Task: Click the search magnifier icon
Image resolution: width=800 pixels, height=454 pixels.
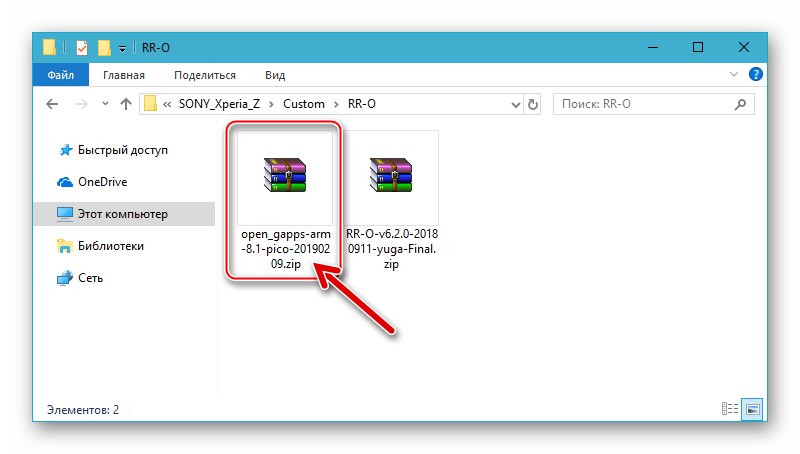Action: tap(740, 105)
